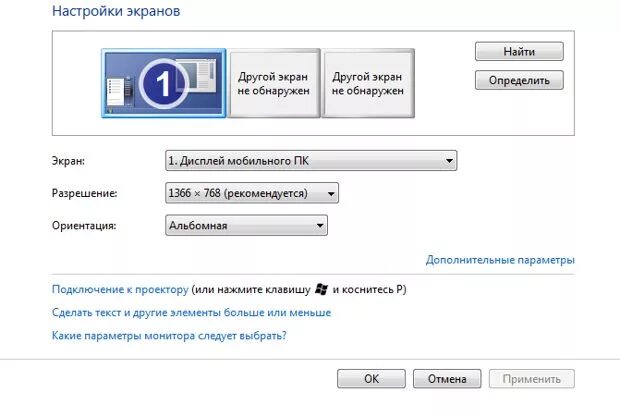
Task: Click the Найти button
Action: coord(519,51)
